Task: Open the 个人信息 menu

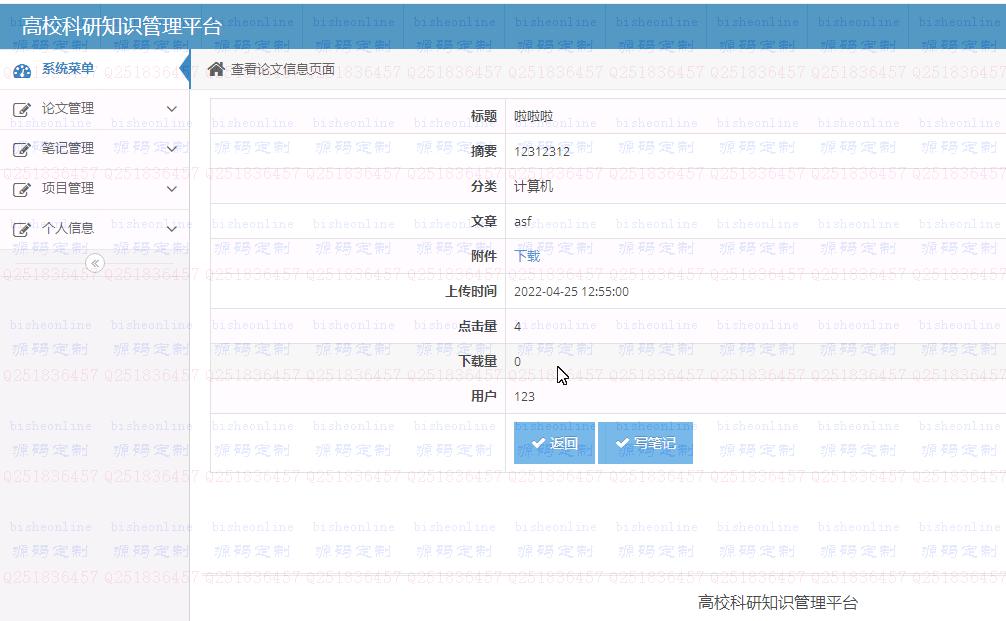Action: (94, 228)
